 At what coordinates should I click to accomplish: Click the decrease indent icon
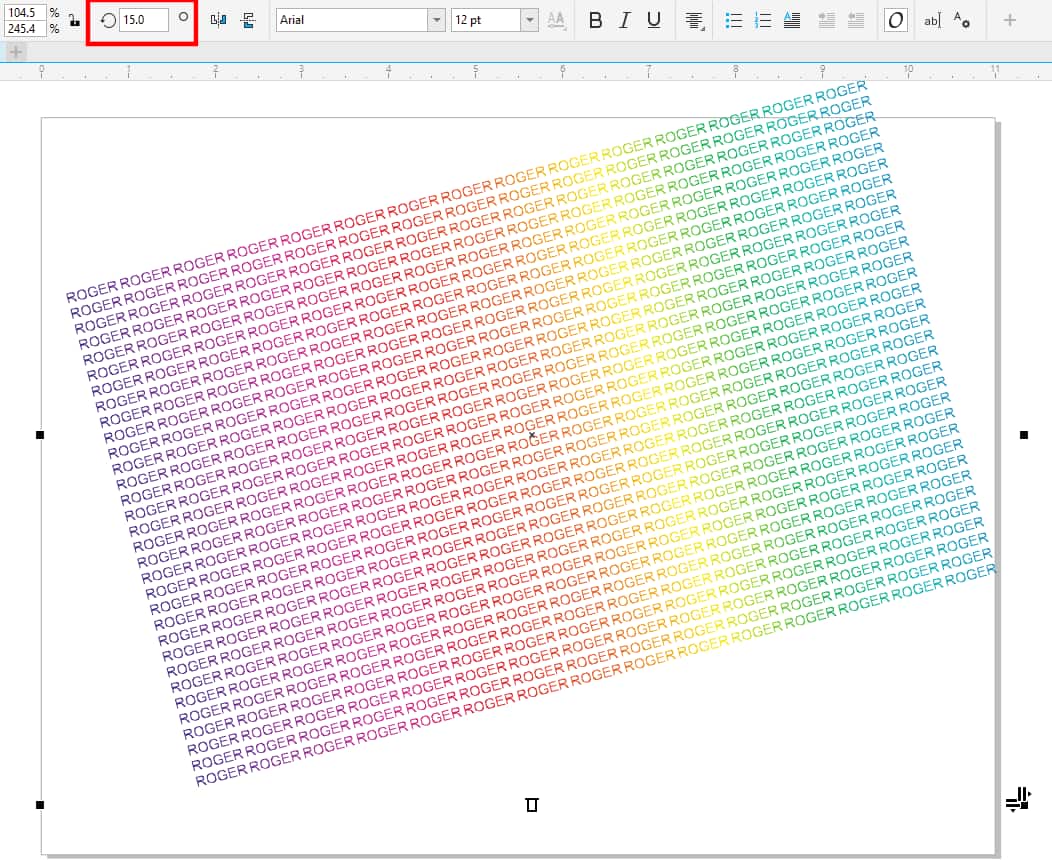point(825,19)
